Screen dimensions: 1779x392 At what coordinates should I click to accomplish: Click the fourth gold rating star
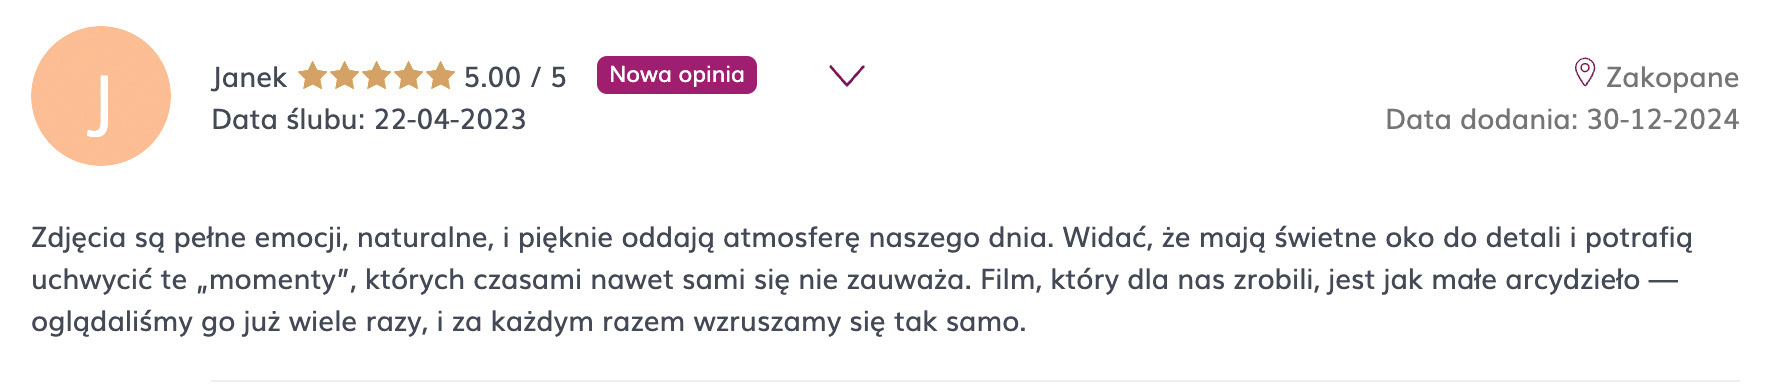pos(408,76)
